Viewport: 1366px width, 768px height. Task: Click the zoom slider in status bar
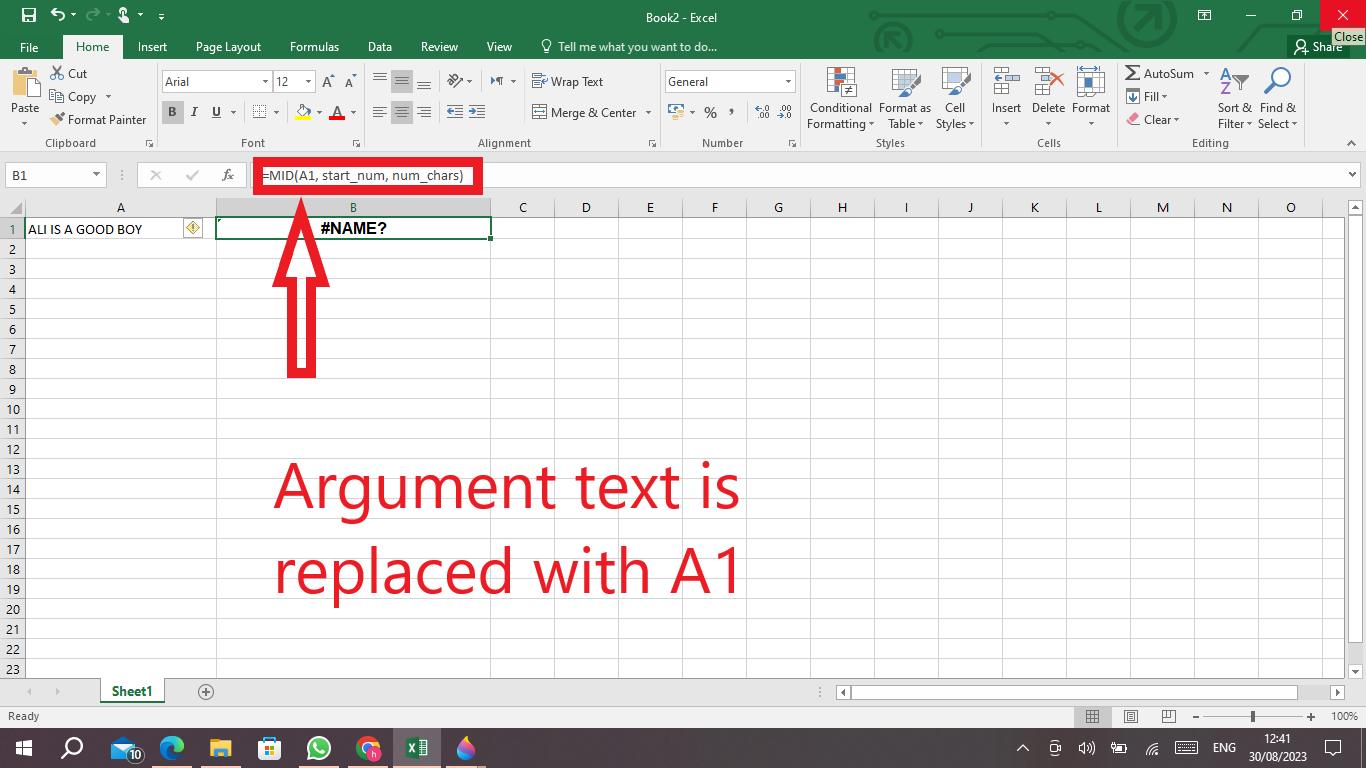click(x=1253, y=717)
